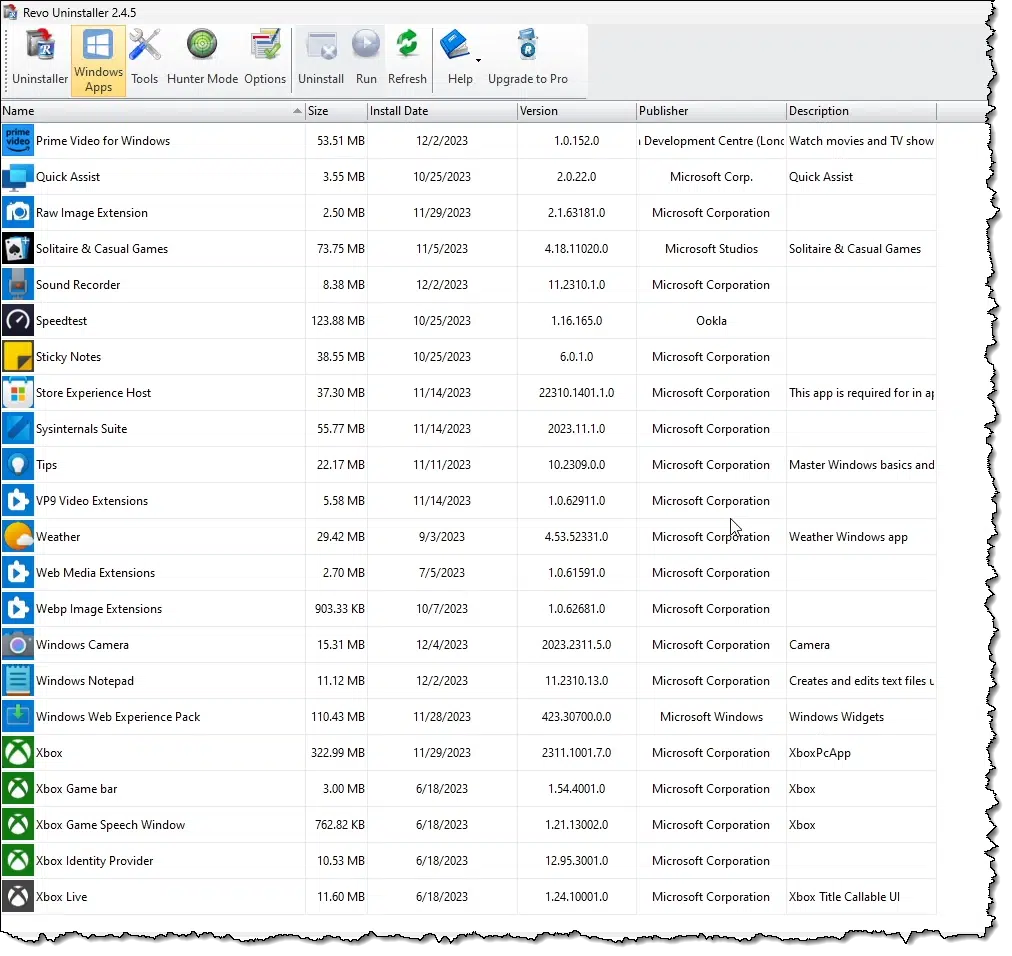Open the Help toolbar button

point(459,58)
